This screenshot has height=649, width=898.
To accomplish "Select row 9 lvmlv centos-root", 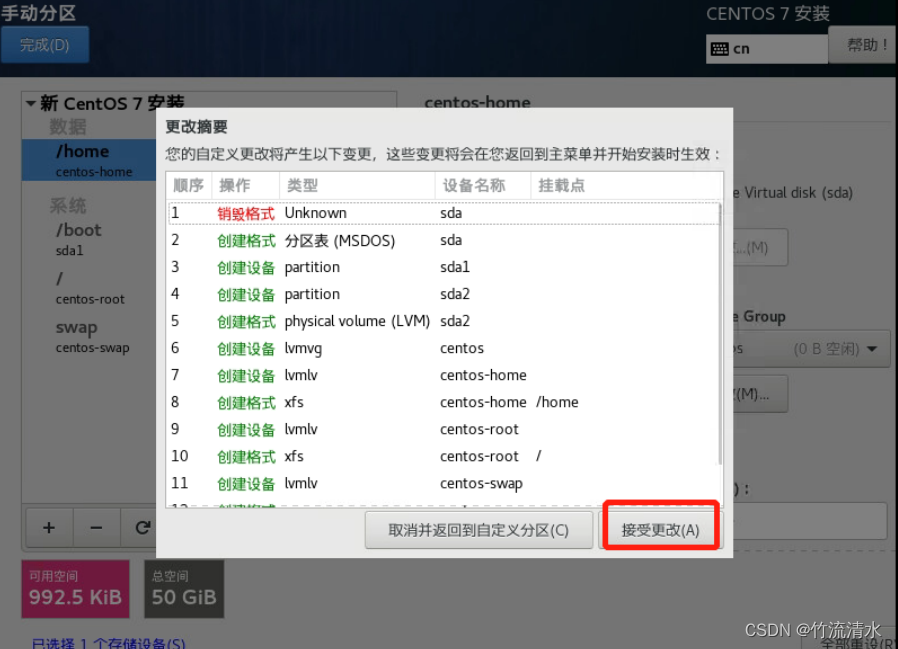I will pos(443,429).
